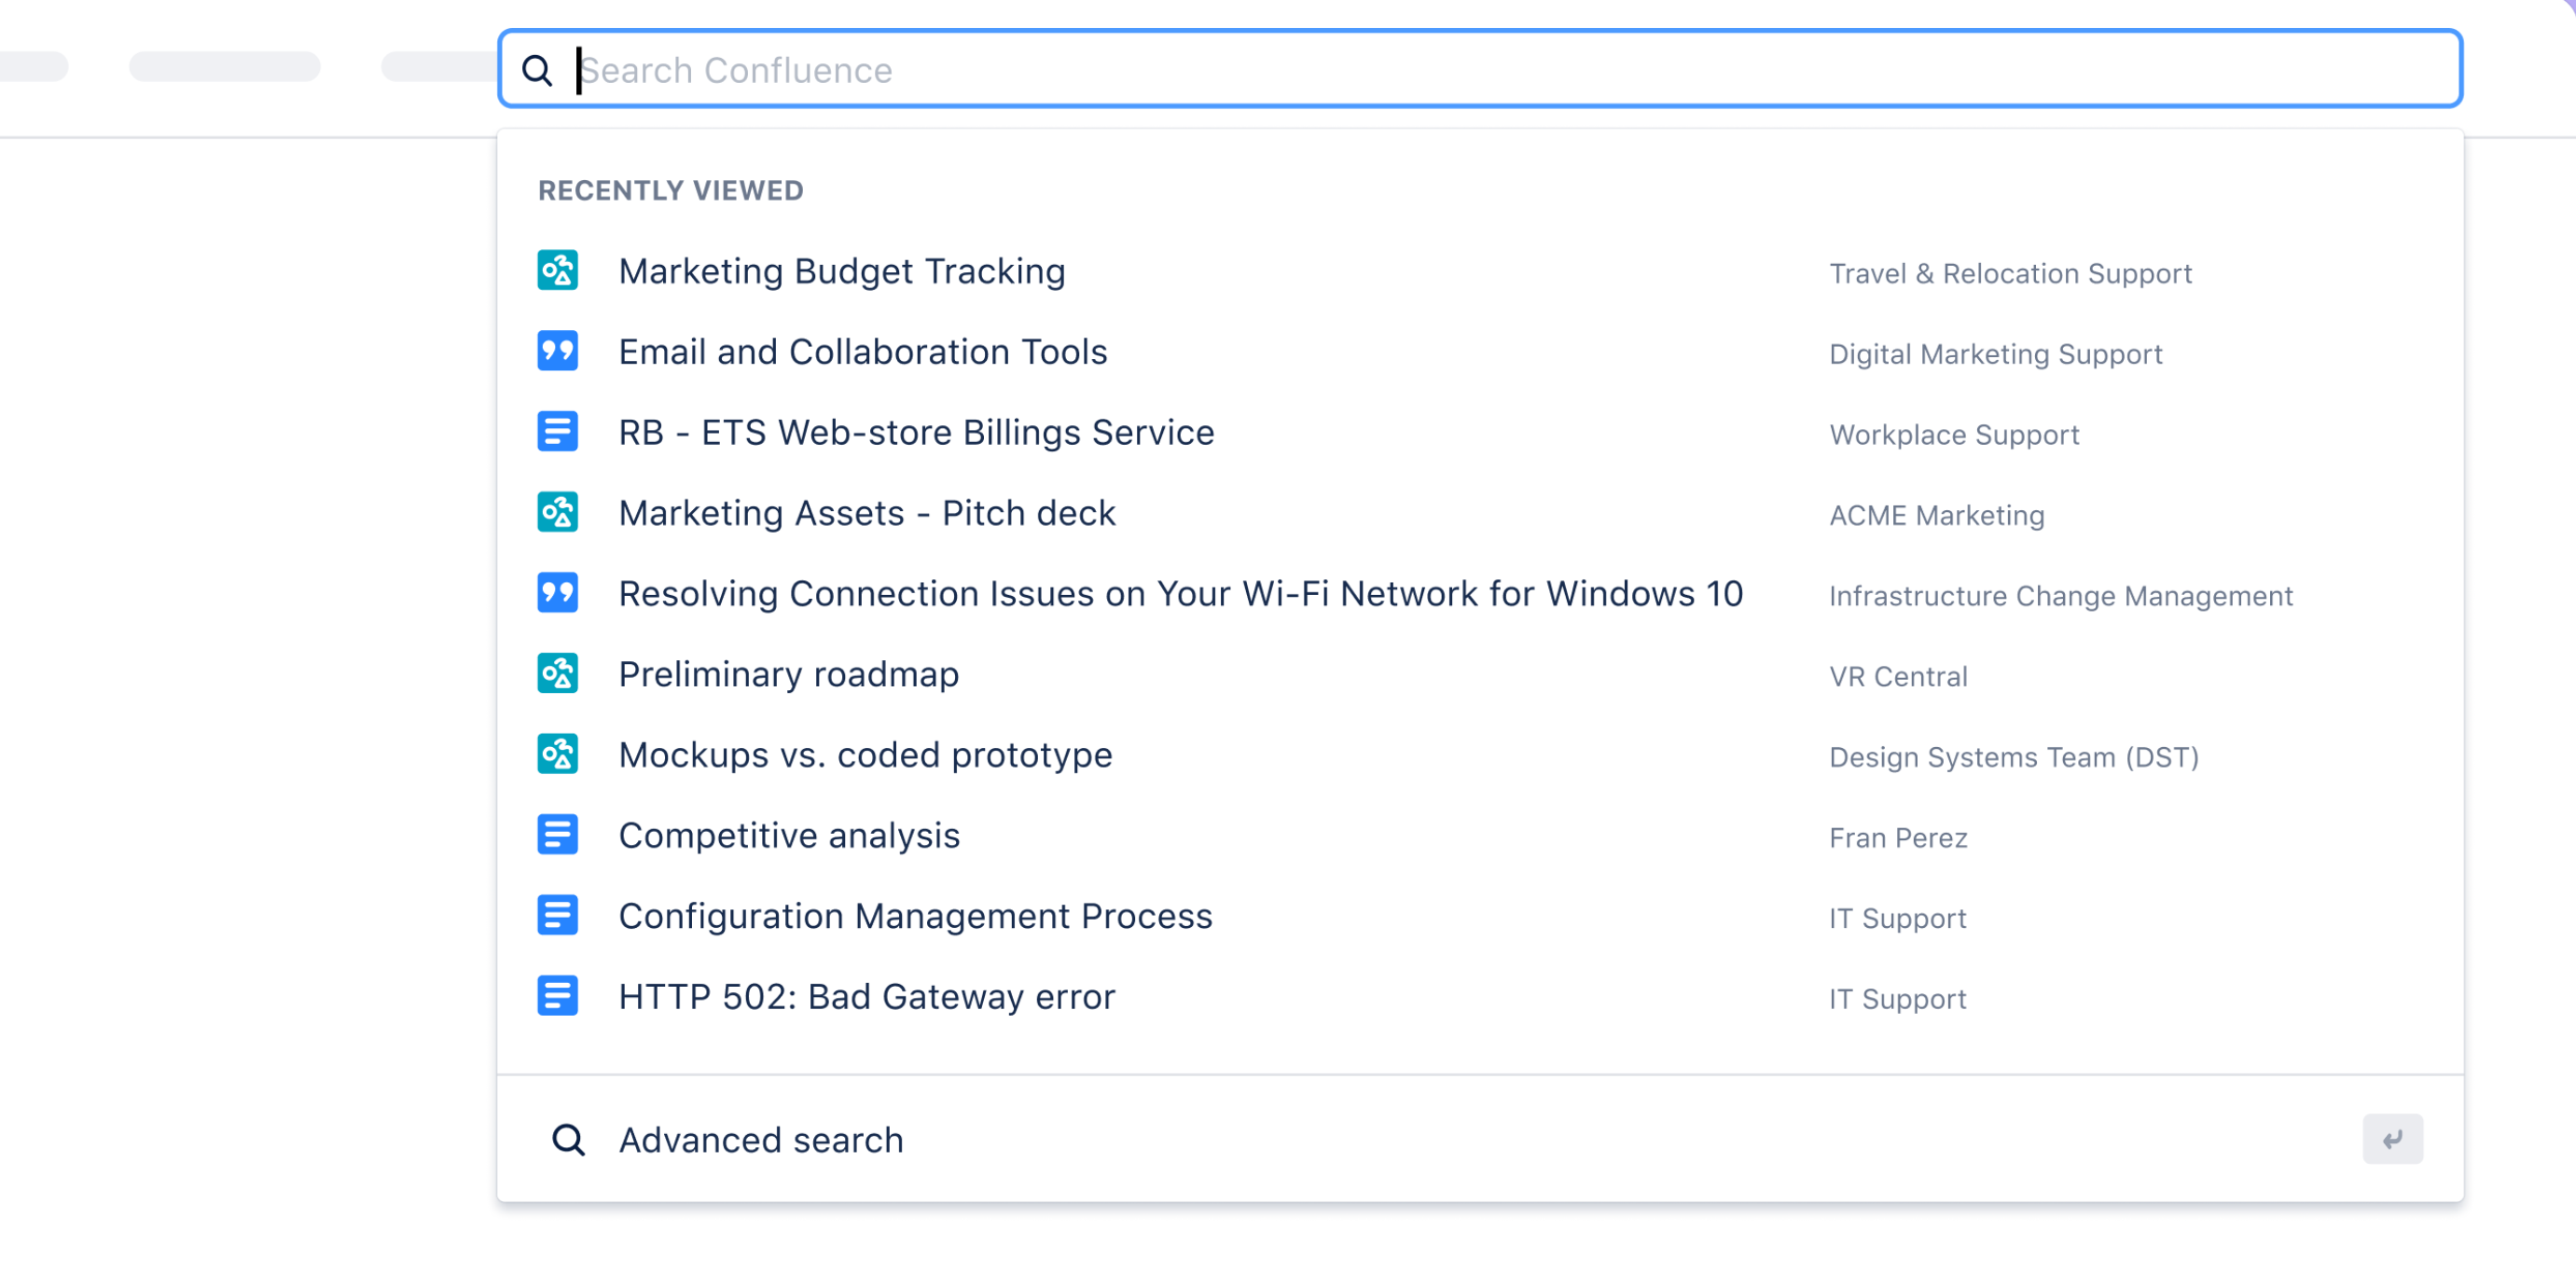Image resolution: width=2576 pixels, height=1287 pixels.
Task: Click the whiteboard icon beside Marketing Assets - Pitch deck
Action: [x=557, y=513]
